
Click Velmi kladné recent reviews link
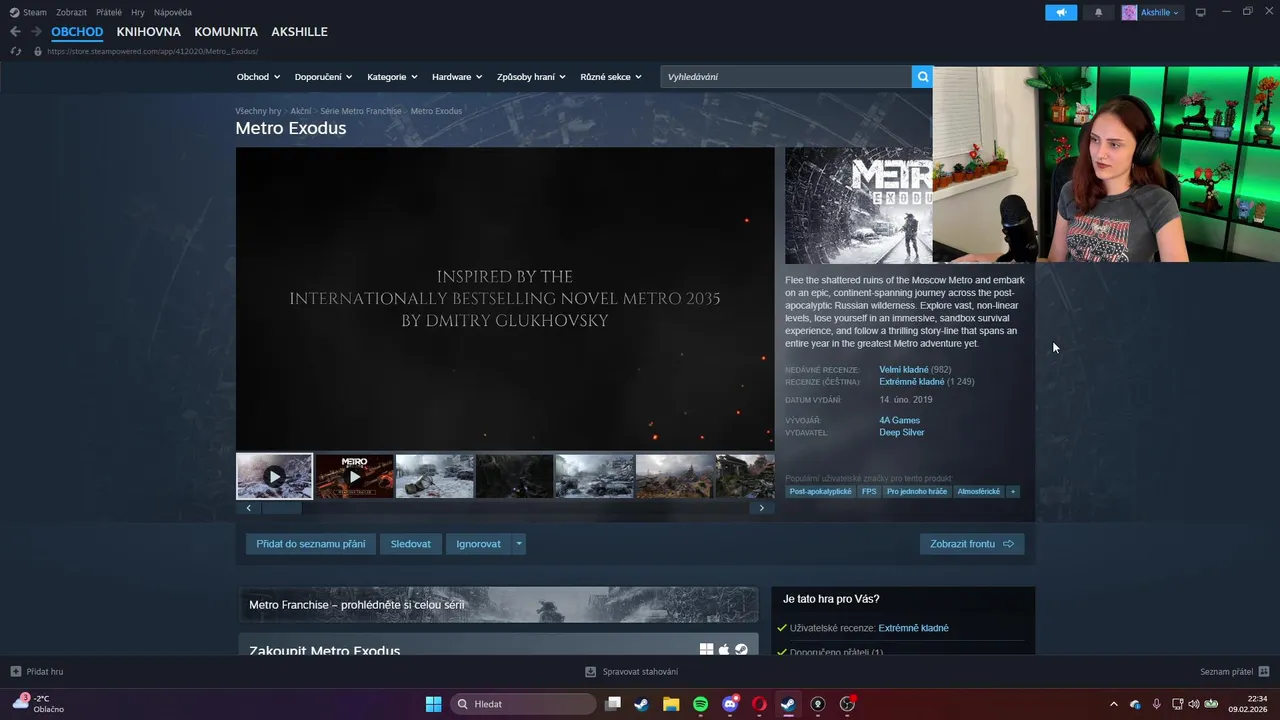pos(904,370)
